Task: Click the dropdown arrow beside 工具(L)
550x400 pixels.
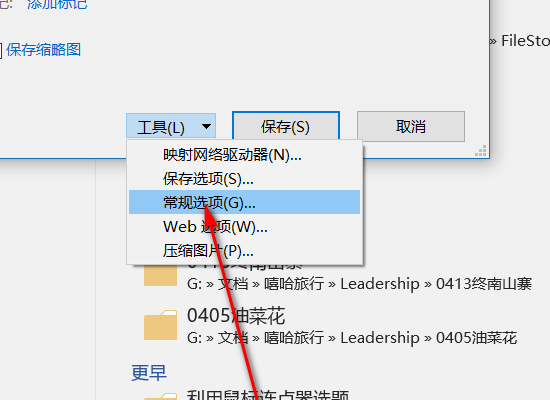Action: click(x=207, y=126)
